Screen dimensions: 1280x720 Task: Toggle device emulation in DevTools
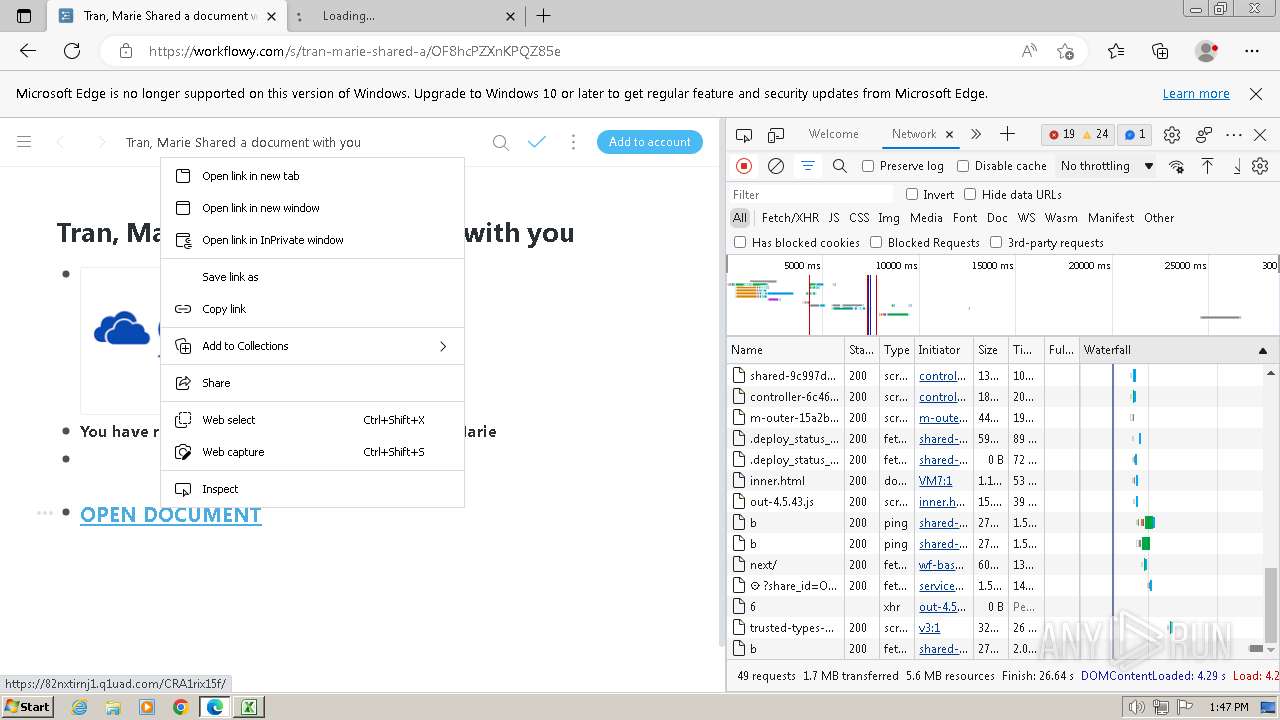[776, 134]
